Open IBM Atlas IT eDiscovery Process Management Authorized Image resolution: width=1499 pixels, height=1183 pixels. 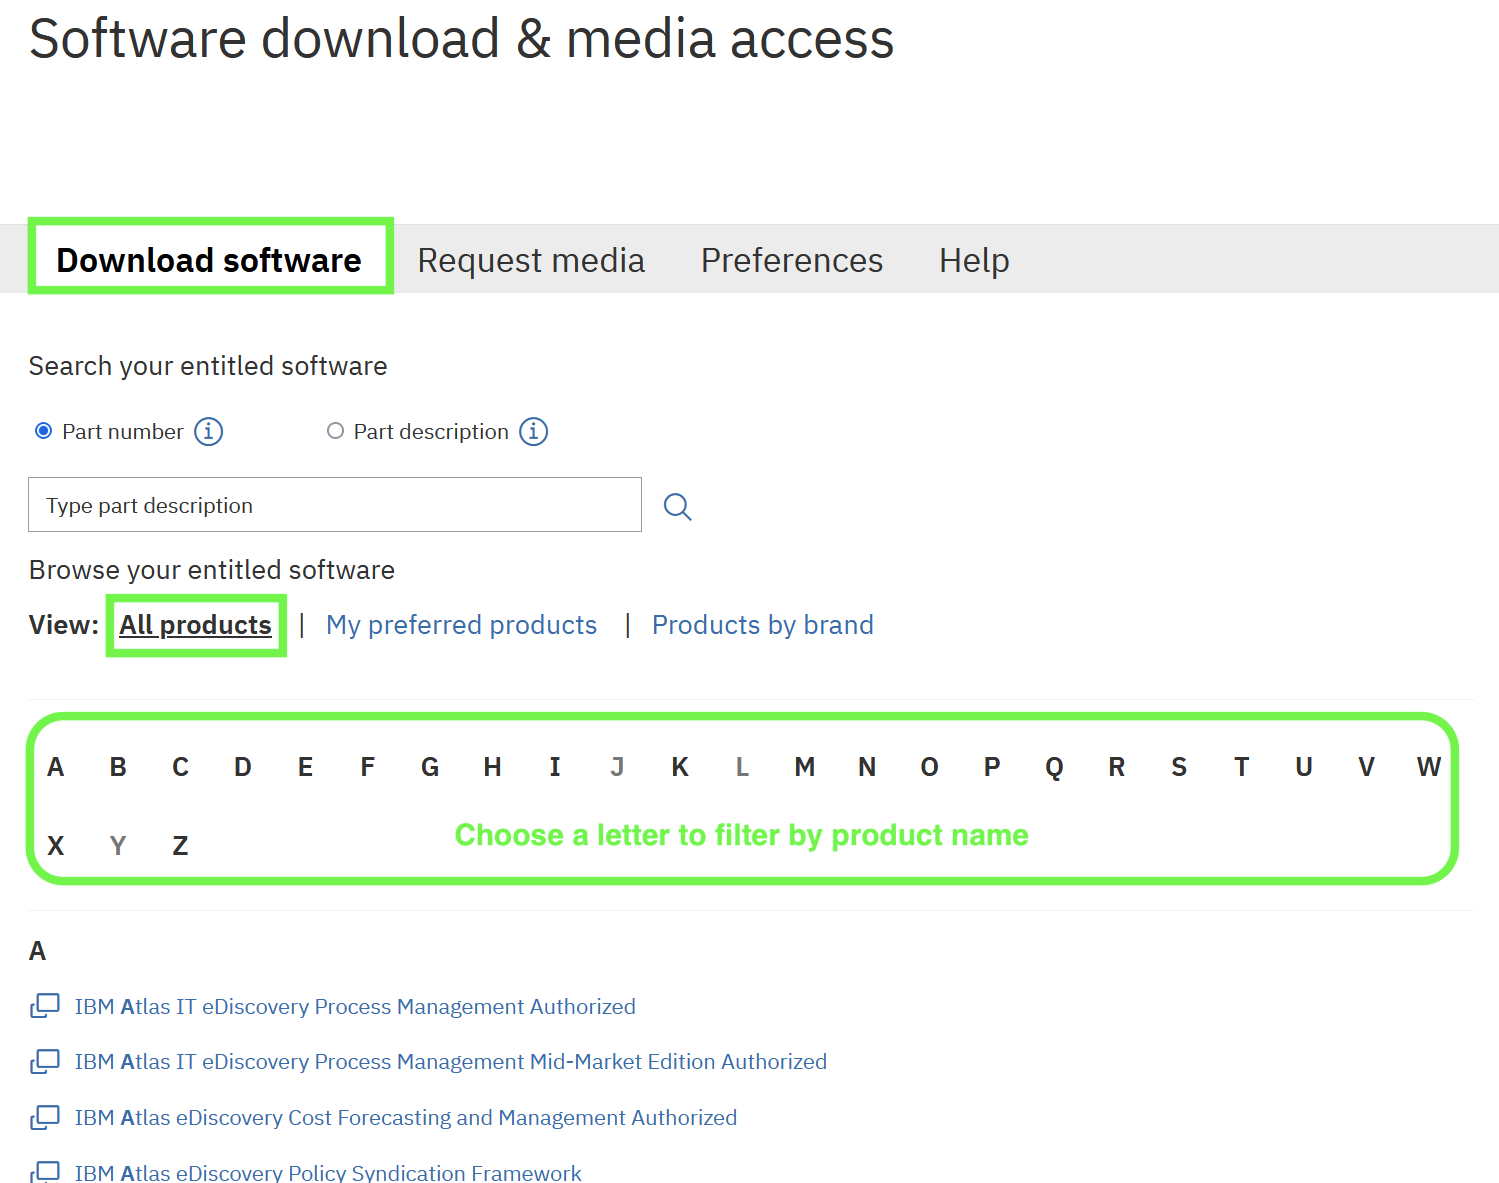point(355,1006)
